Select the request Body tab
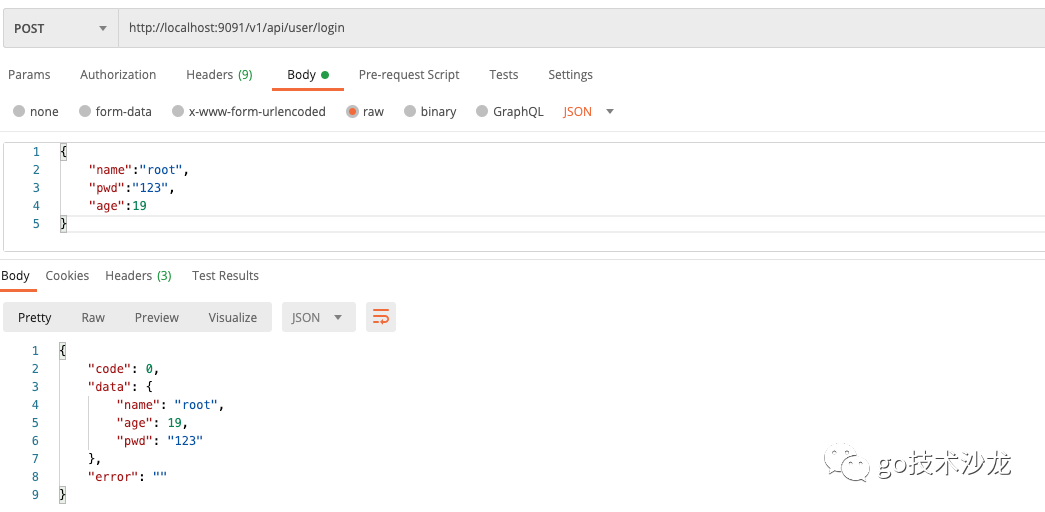 pyautogui.click(x=308, y=75)
